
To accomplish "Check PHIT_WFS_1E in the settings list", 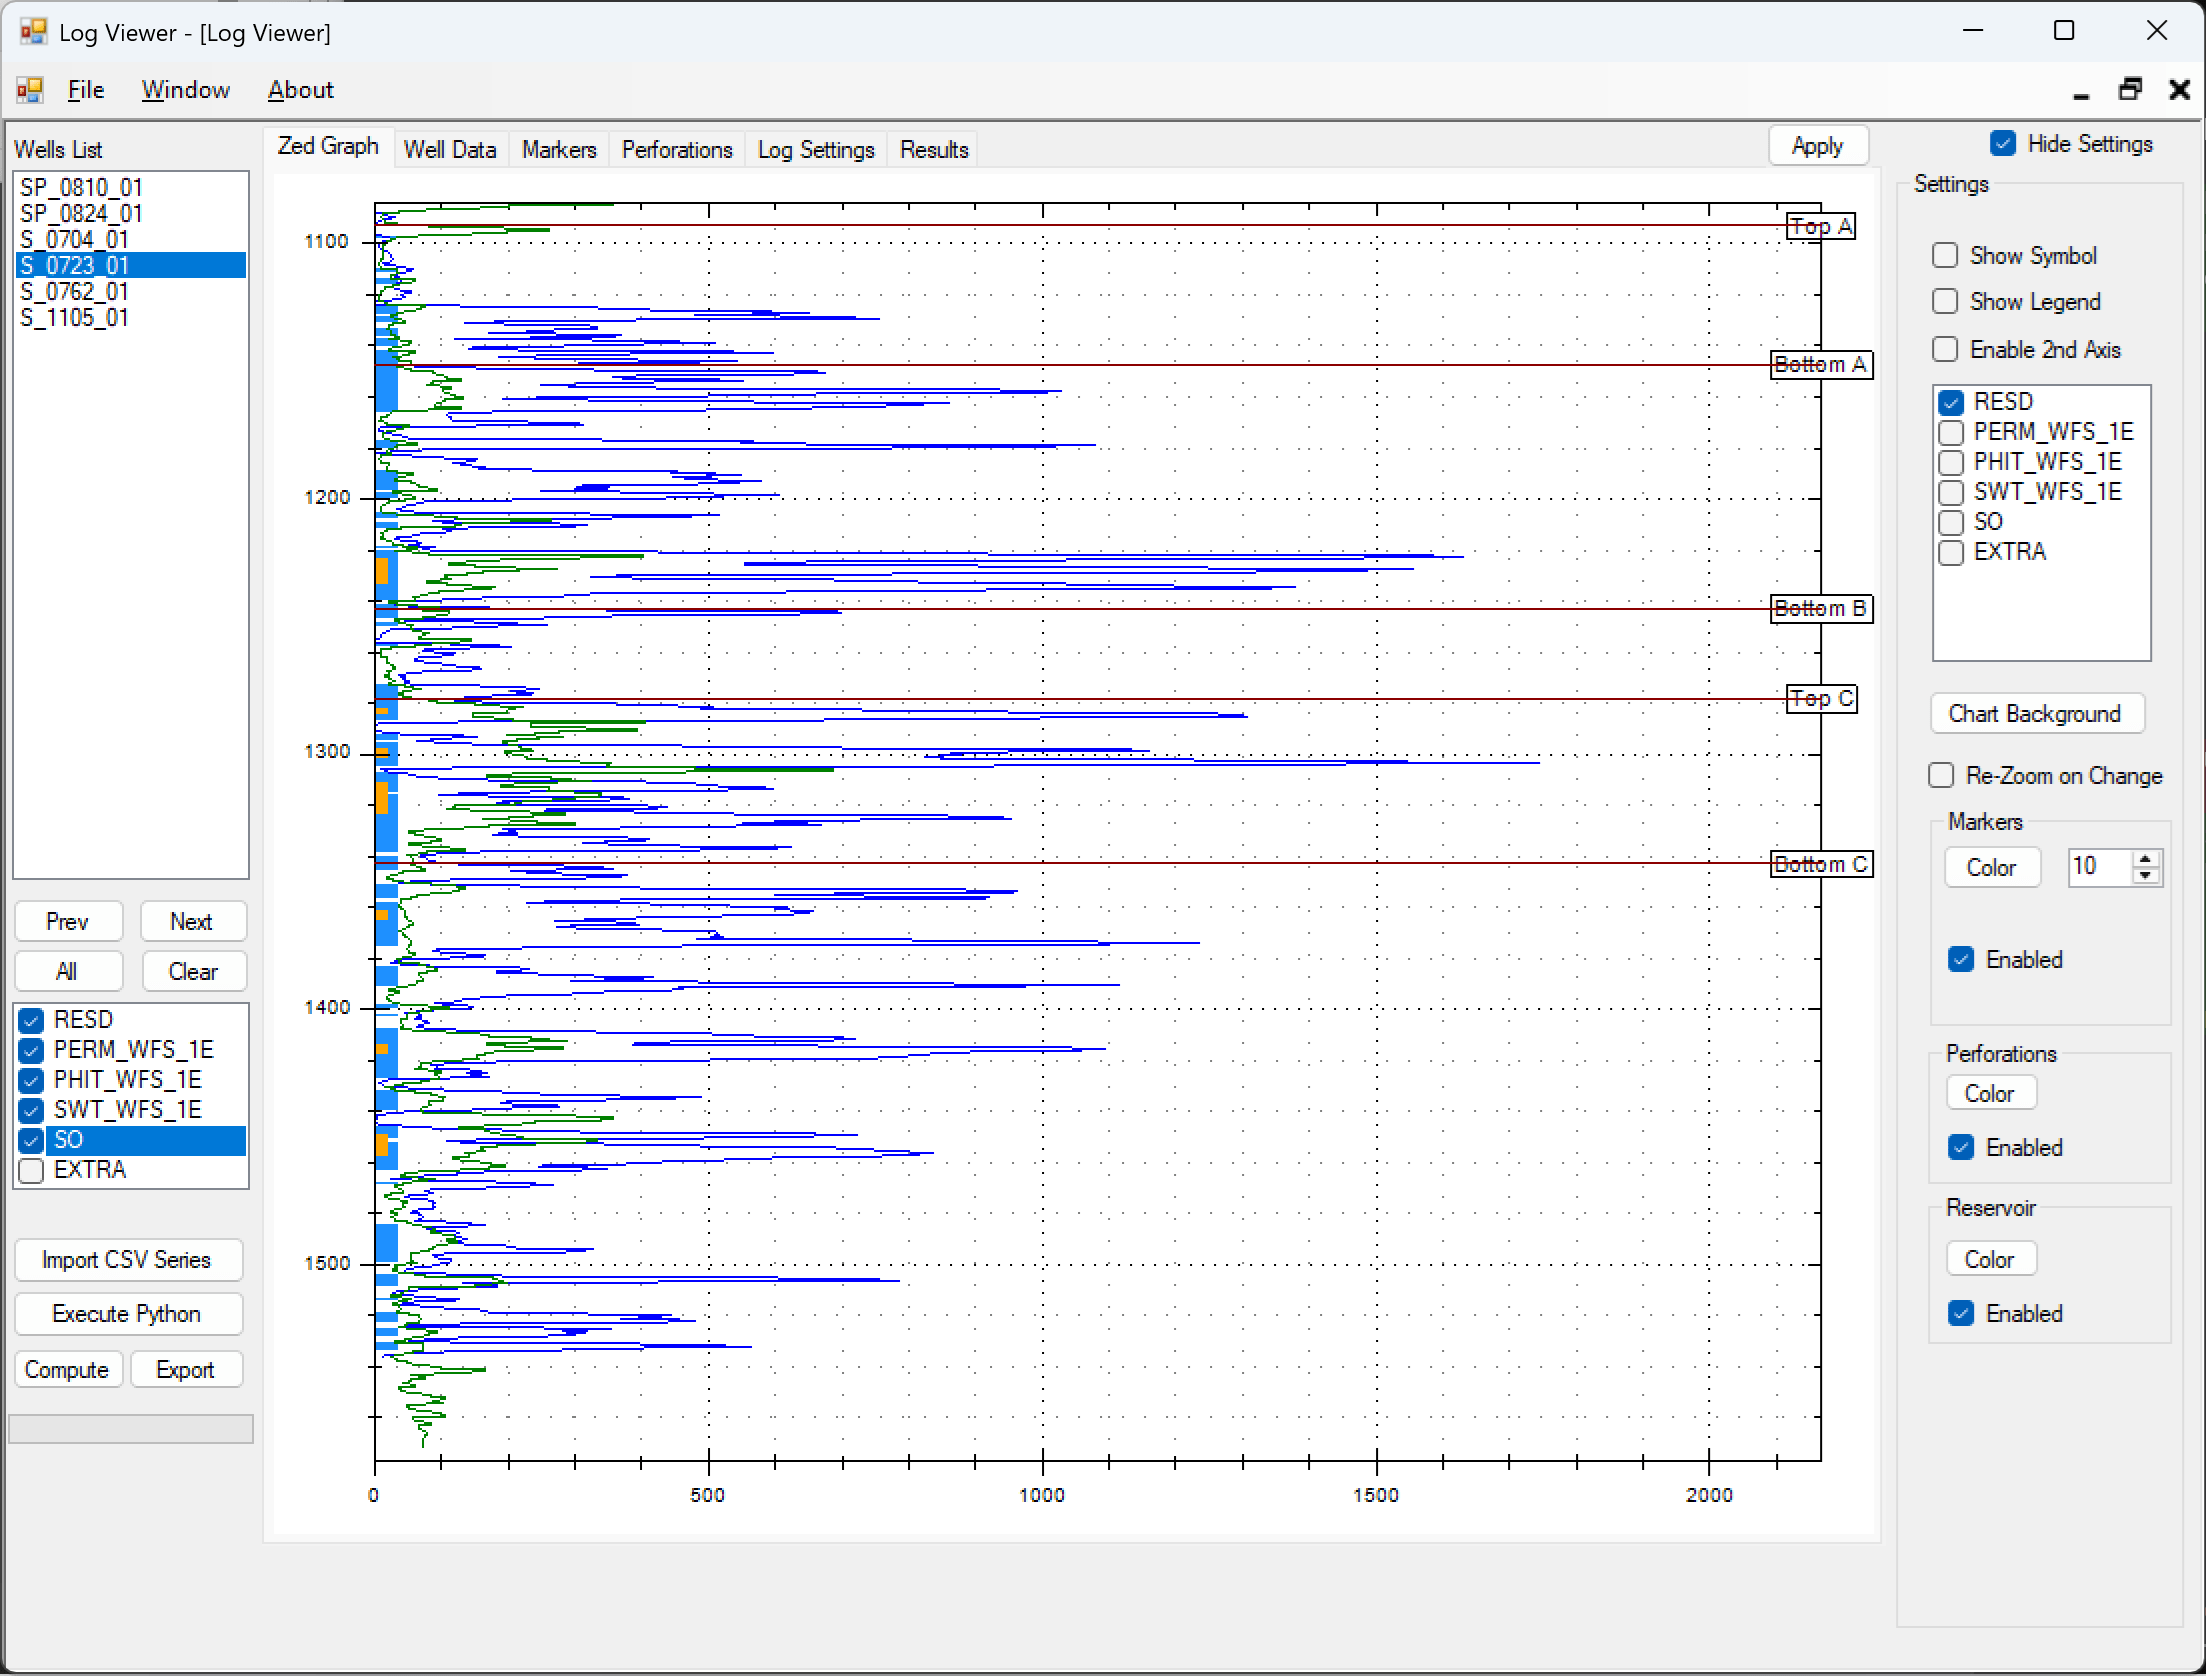I will click(x=1951, y=462).
